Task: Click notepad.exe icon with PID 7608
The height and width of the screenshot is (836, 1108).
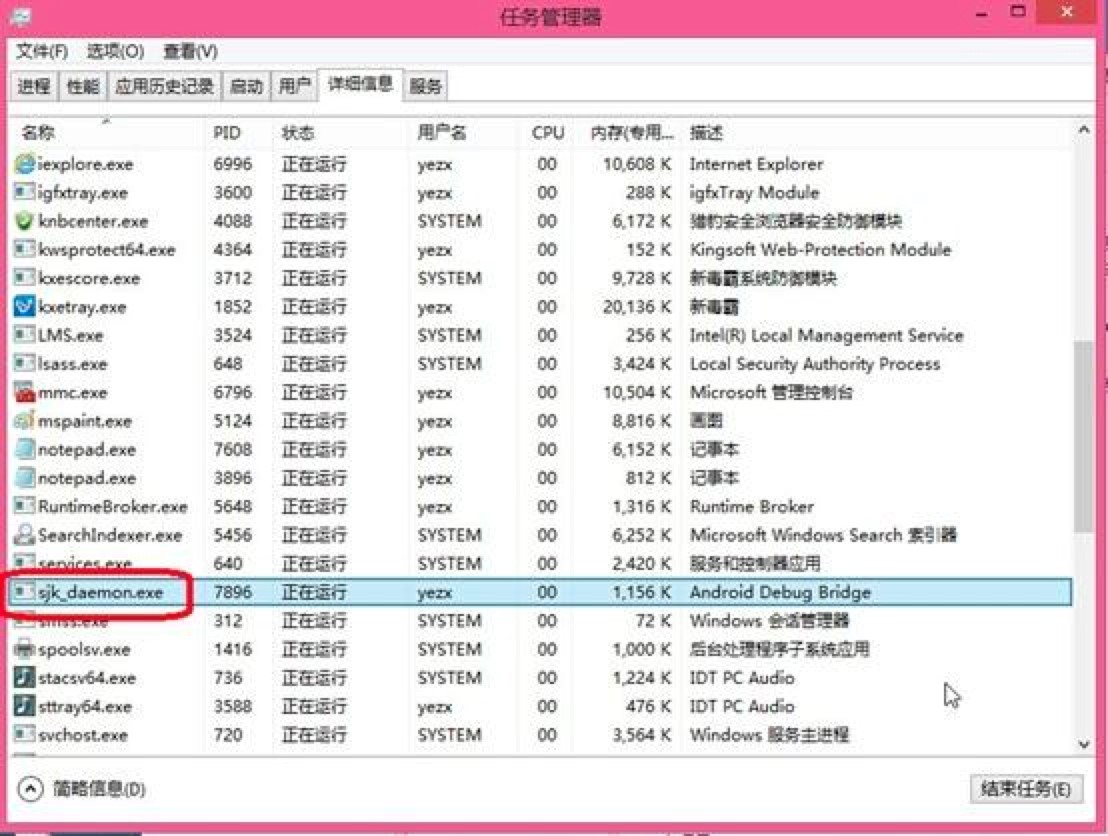Action: click(x=25, y=449)
